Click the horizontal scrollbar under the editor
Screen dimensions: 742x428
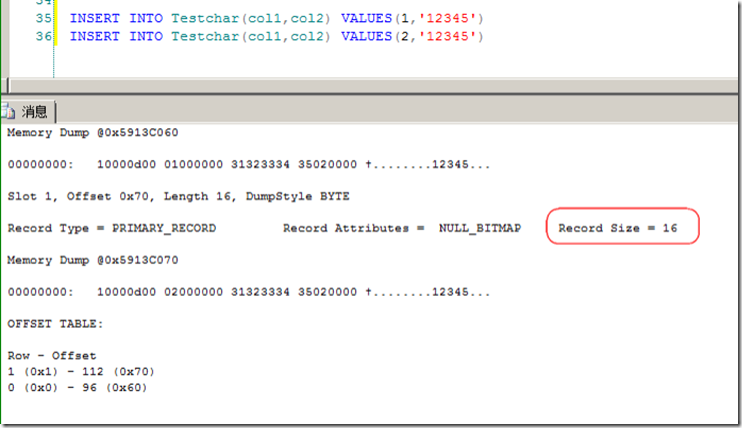pos(373,86)
